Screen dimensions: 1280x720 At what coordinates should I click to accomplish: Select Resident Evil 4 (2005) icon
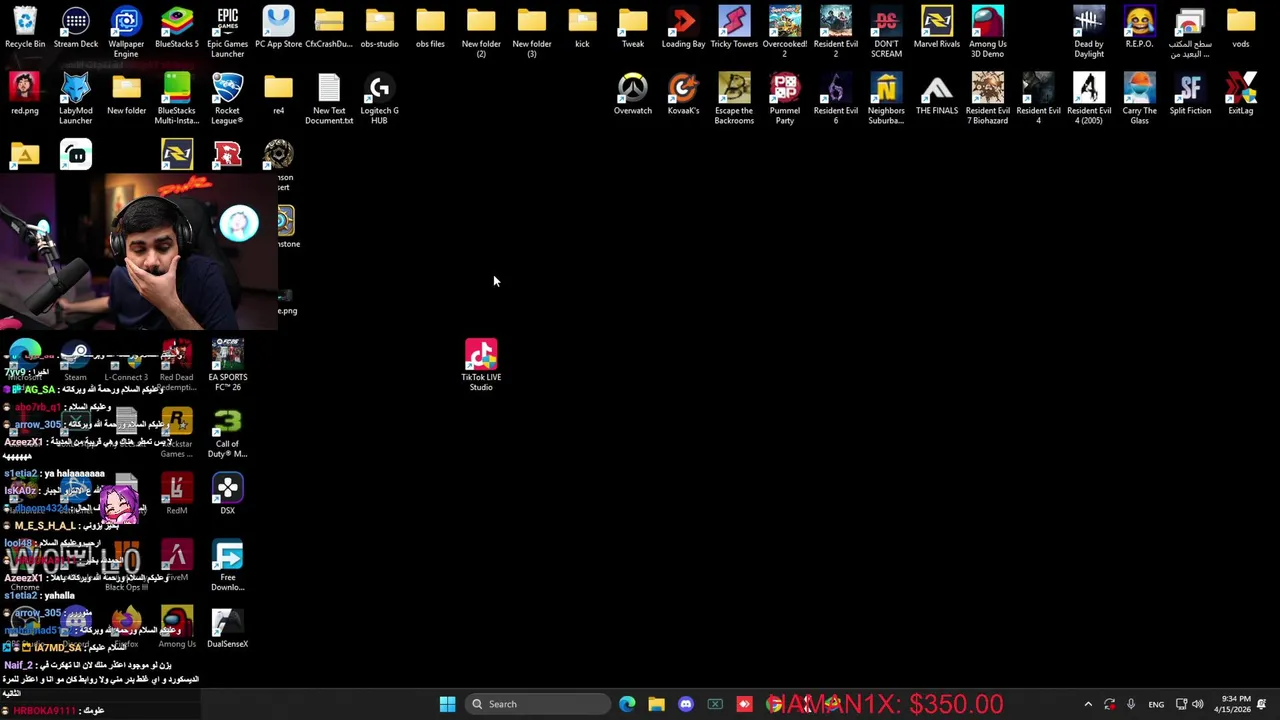click(x=1089, y=98)
